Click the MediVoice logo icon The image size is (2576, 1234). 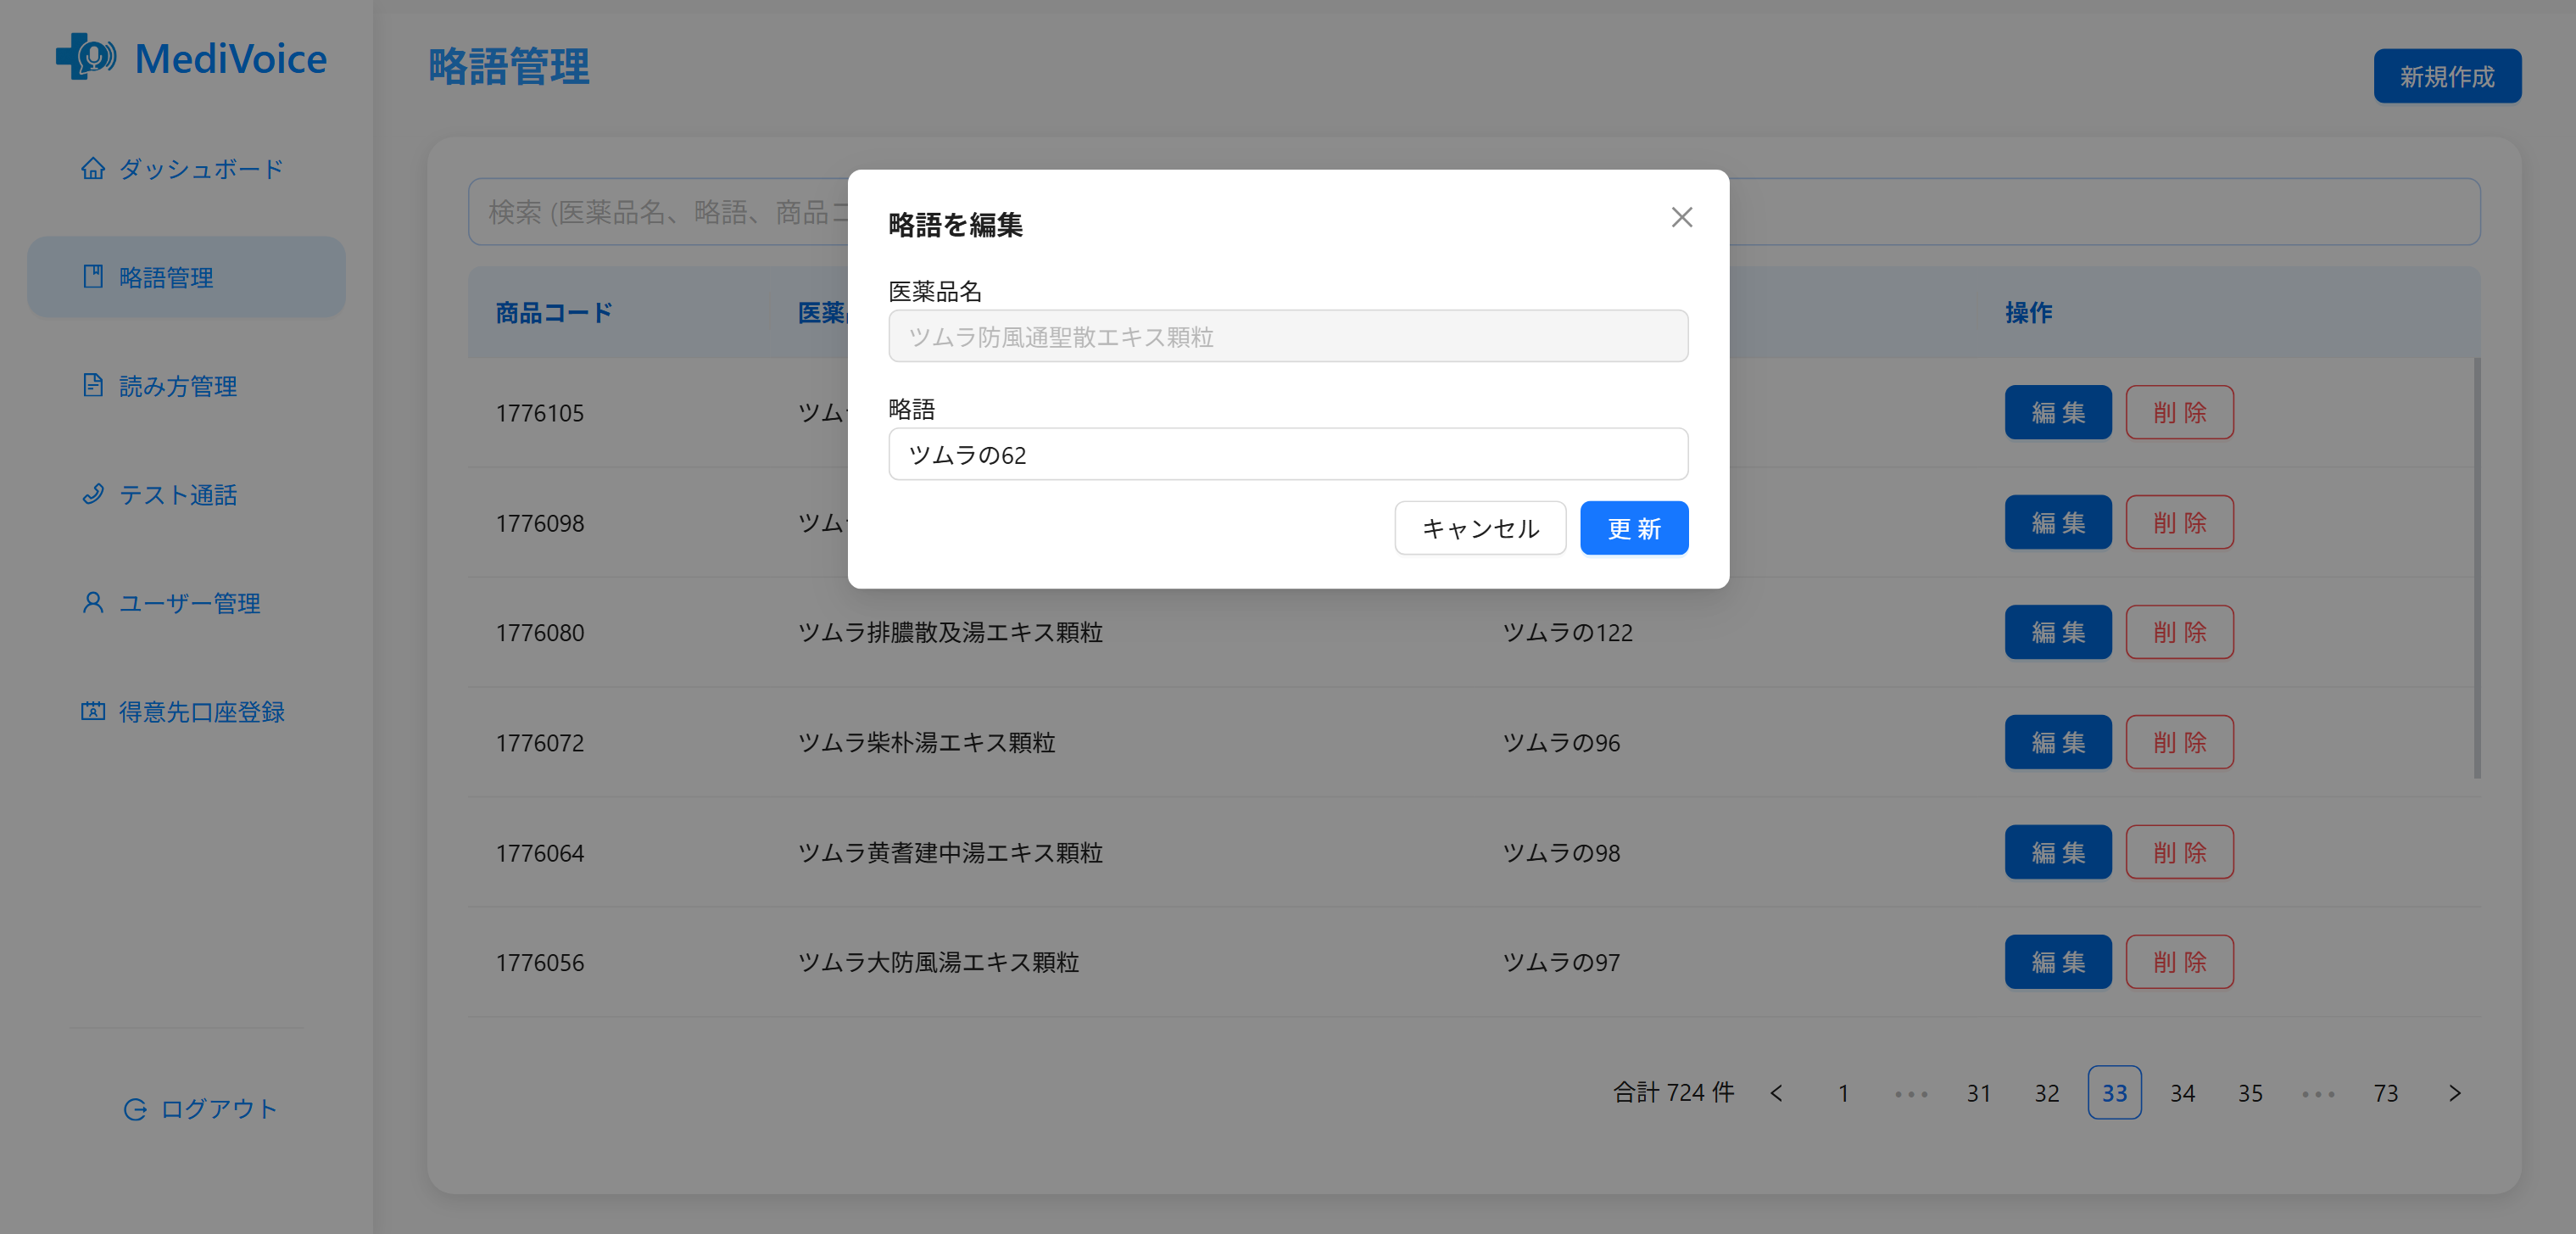[86, 56]
